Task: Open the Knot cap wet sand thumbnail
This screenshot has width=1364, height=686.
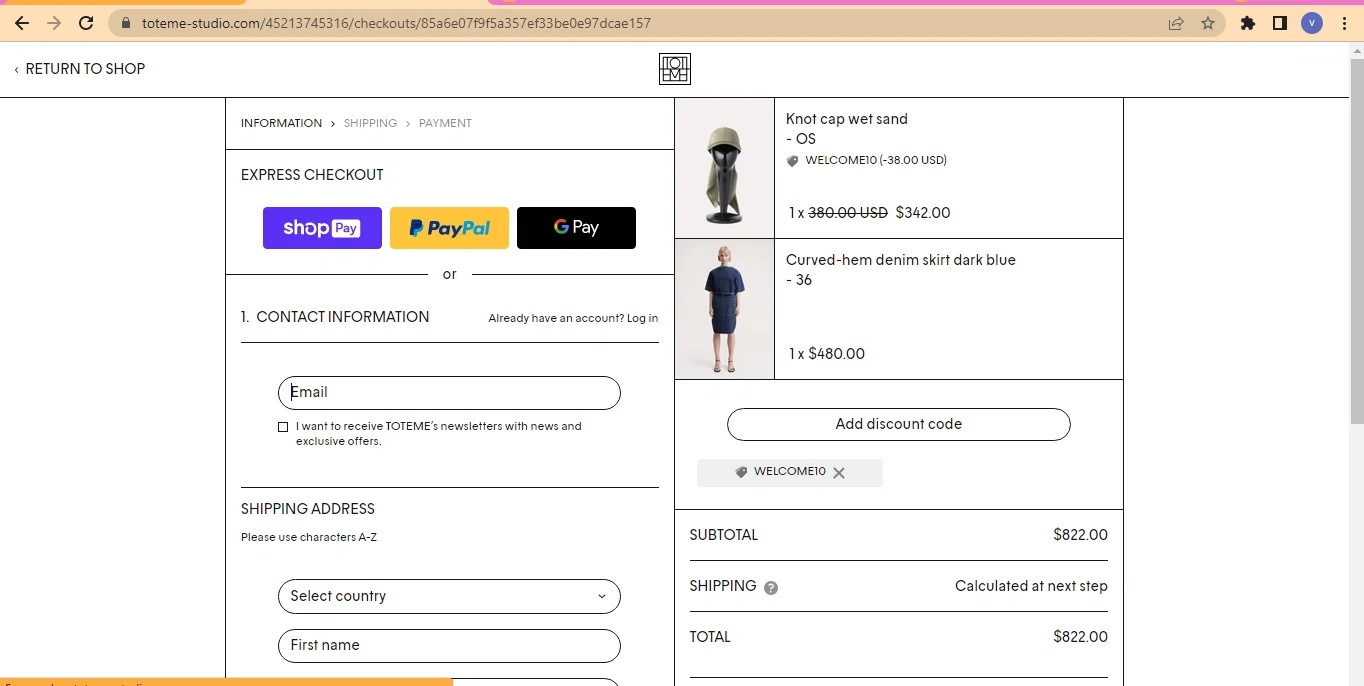Action: 725,168
